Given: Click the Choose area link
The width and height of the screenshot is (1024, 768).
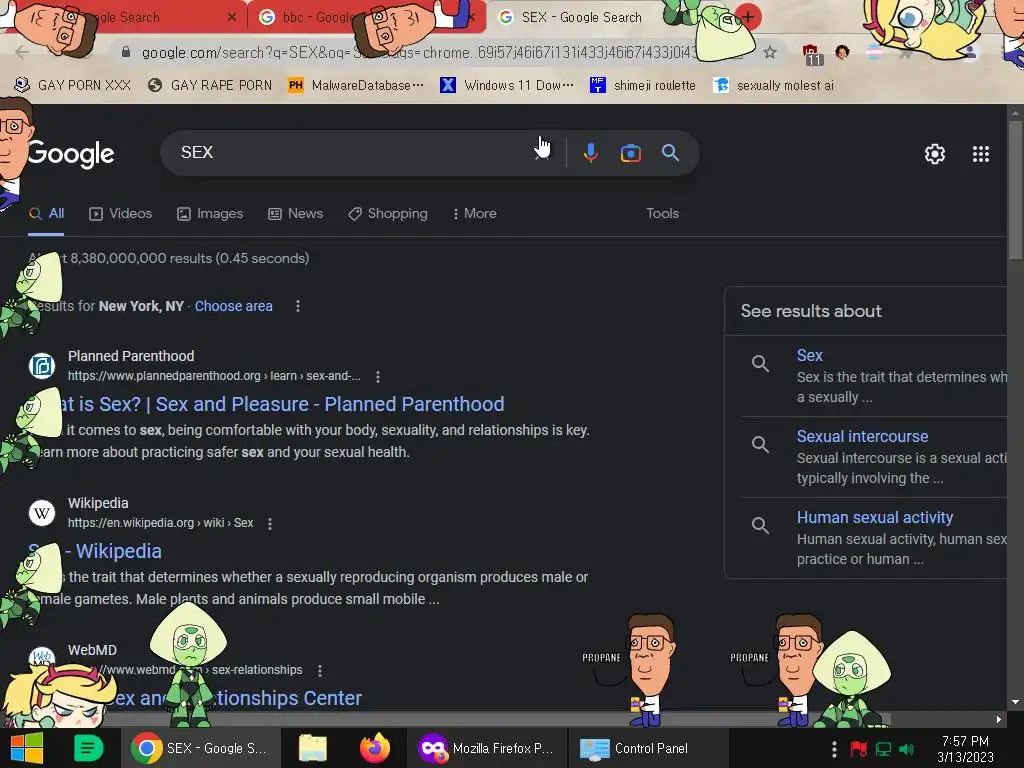Looking at the screenshot, I should tap(233, 306).
